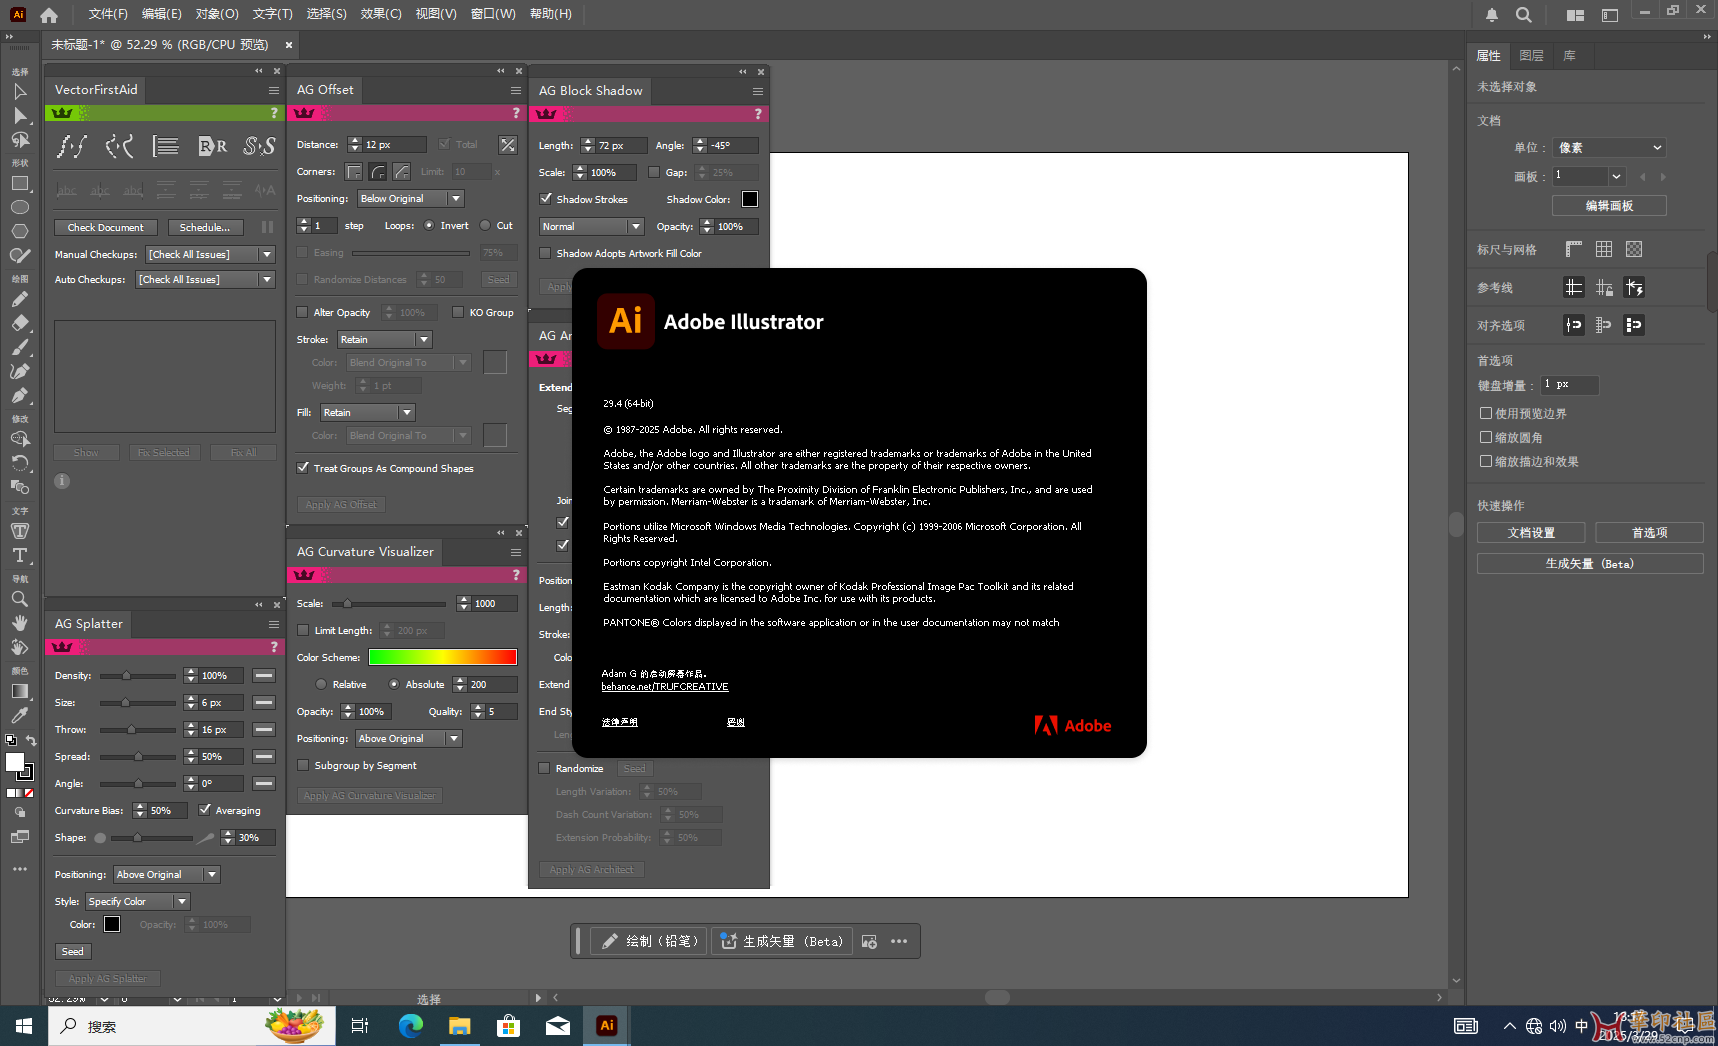
Task: Select Relative radio in Curvature Visualizer
Action: pos(321,684)
